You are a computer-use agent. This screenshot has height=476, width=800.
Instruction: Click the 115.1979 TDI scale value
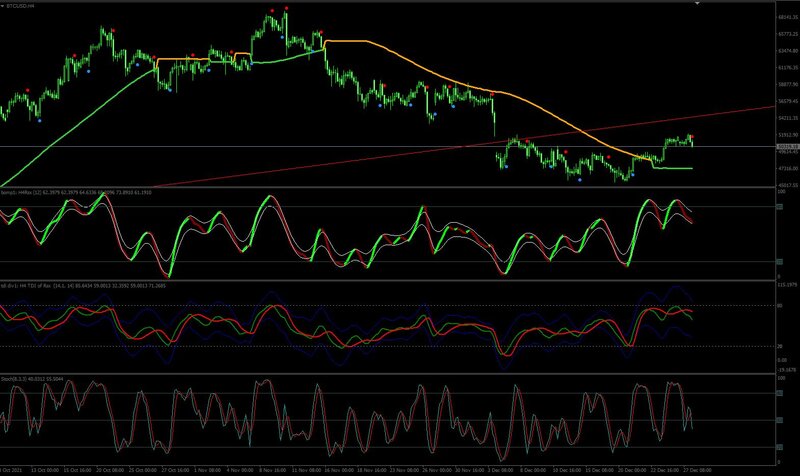tap(788, 285)
